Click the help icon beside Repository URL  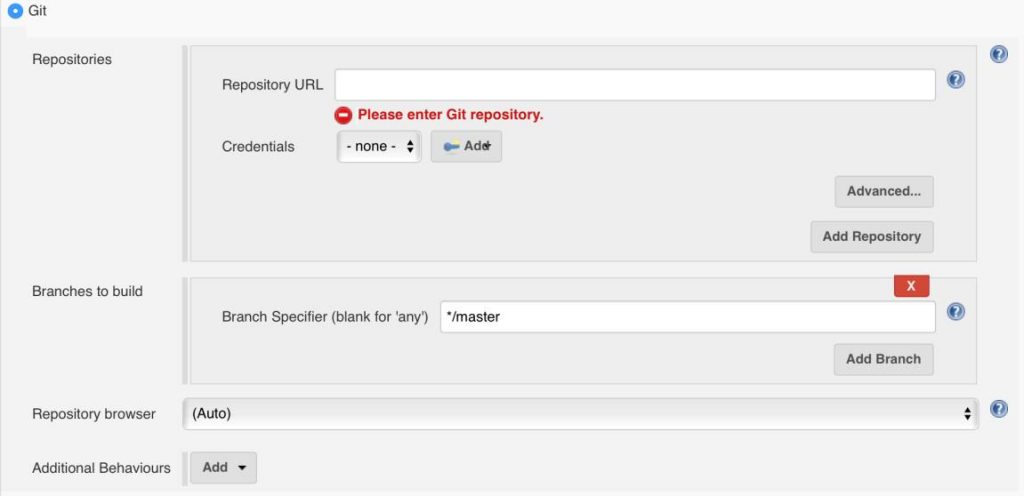(x=955, y=79)
